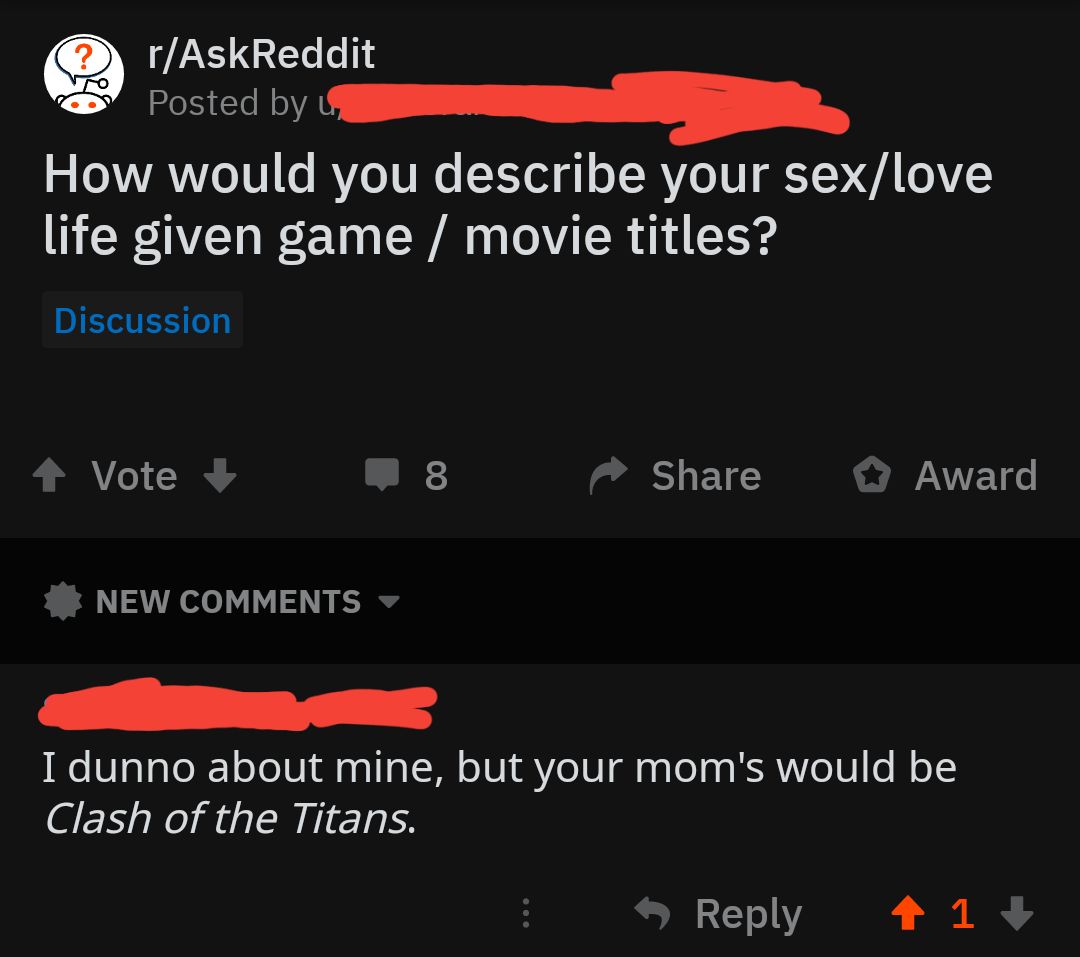
Task: Open the r/AskReddit subreddit link
Action: coord(261,54)
